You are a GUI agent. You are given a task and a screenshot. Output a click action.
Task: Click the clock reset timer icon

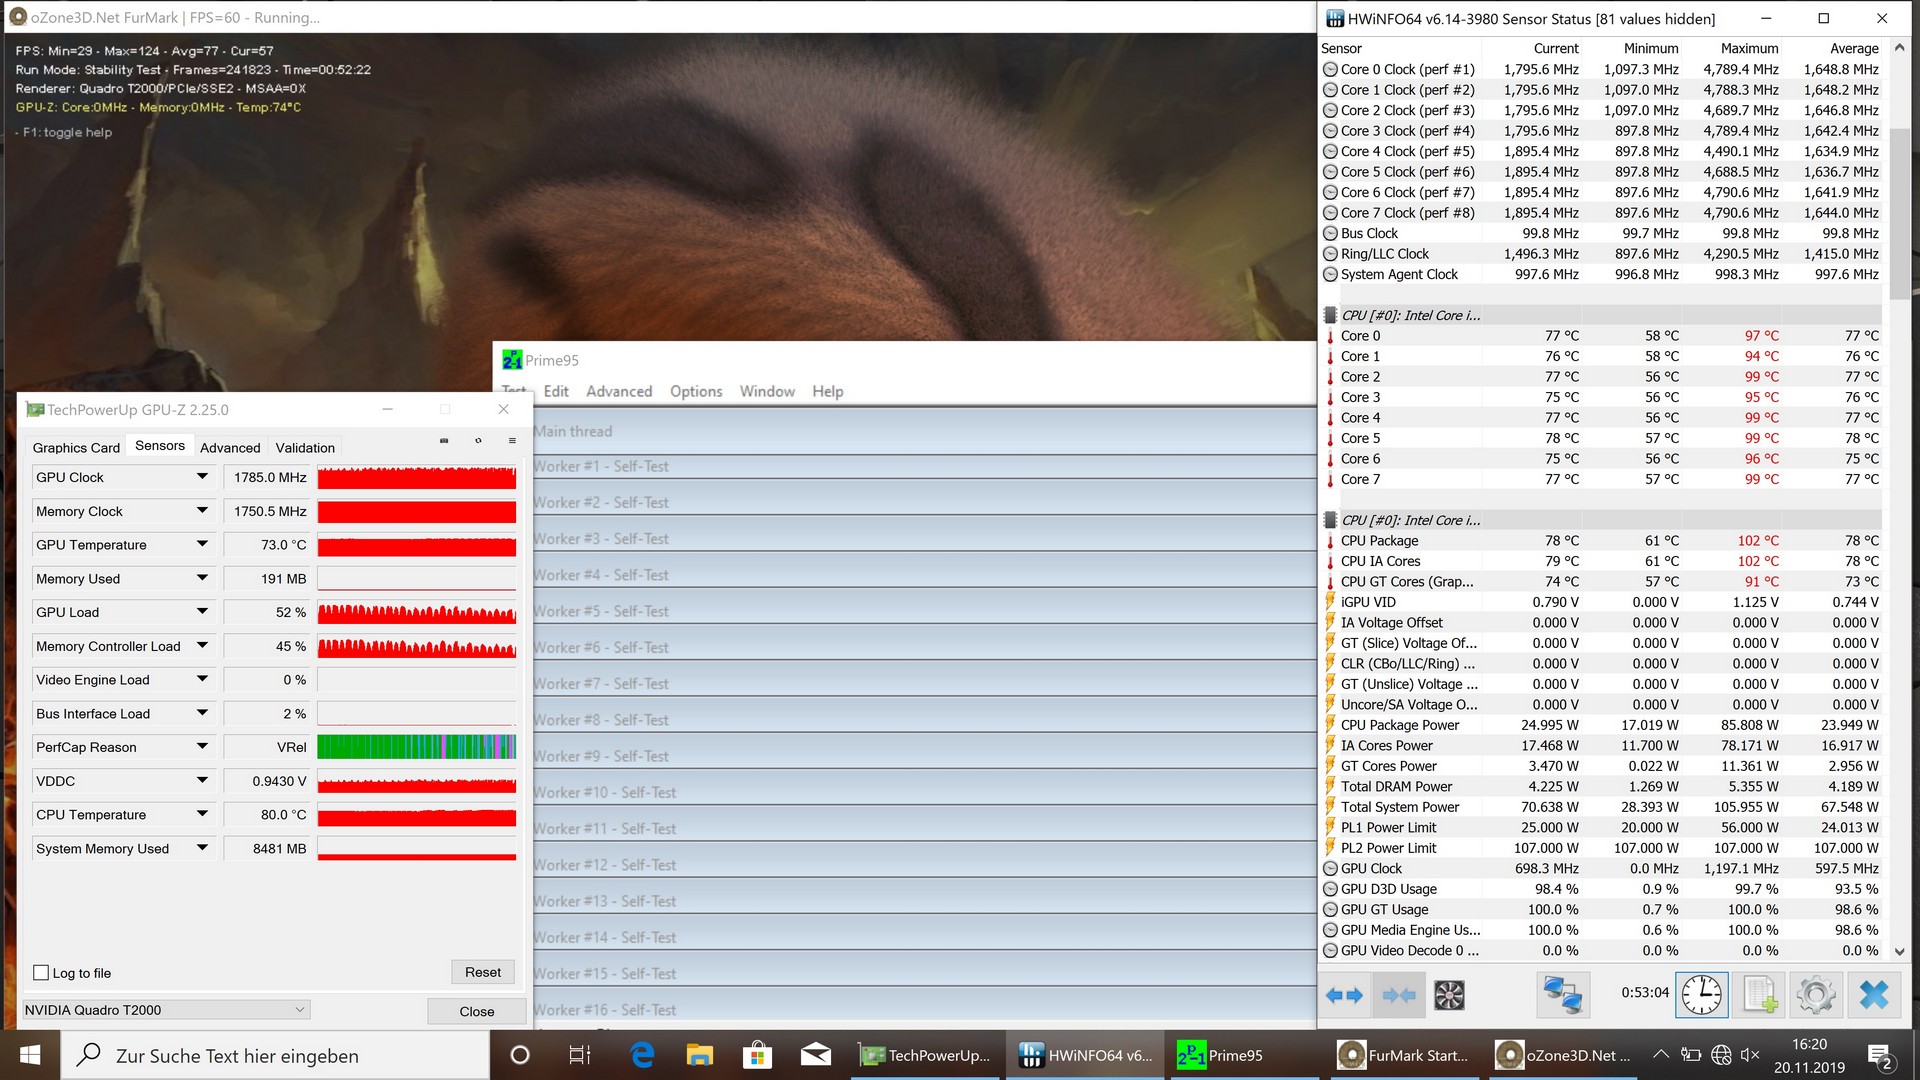(1701, 995)
